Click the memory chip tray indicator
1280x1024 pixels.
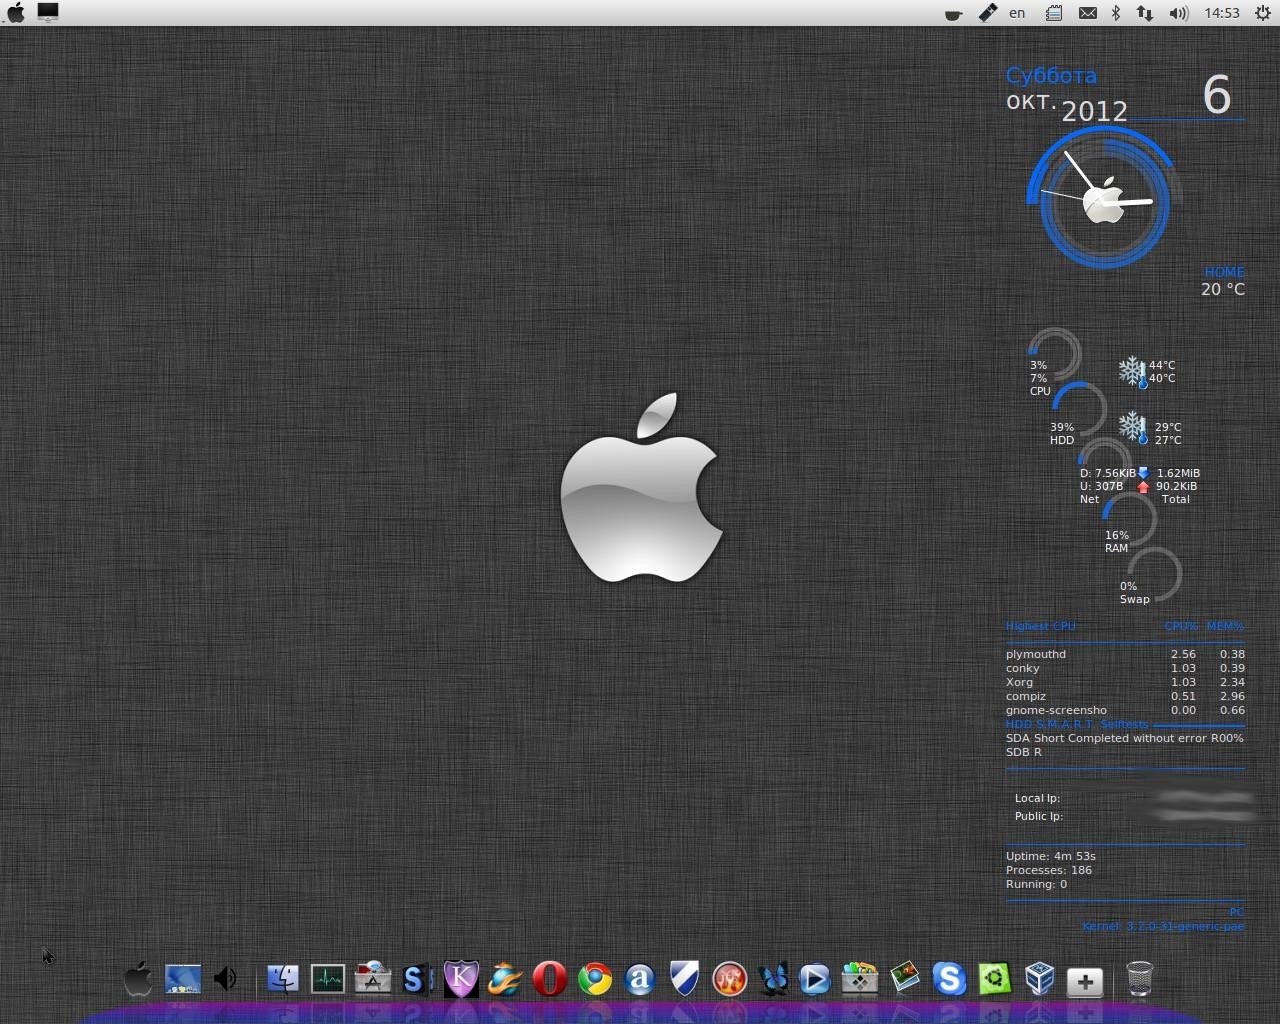[x=1053, y=13]
